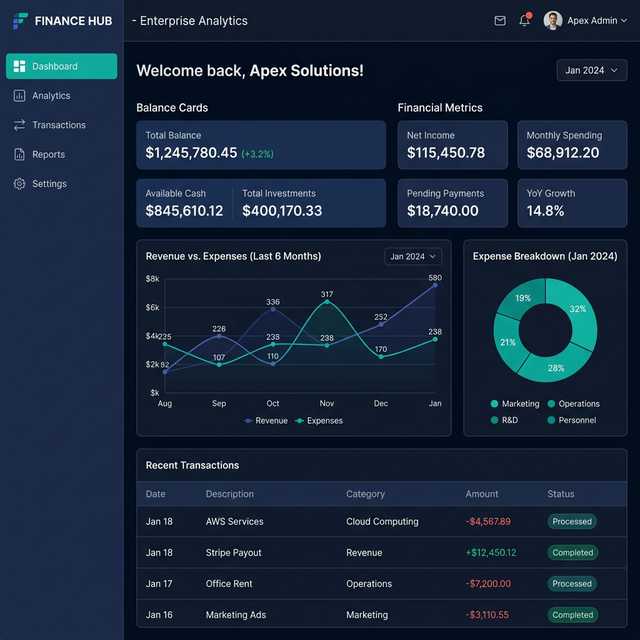This screenshot has width=640, height=640.
Task: Click the 19% donut chart segment
Action: [x=524, y=299]
